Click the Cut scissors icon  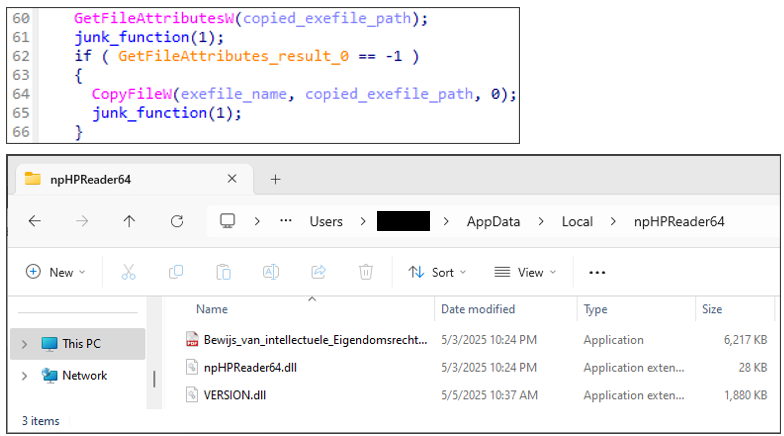point(129,272)
